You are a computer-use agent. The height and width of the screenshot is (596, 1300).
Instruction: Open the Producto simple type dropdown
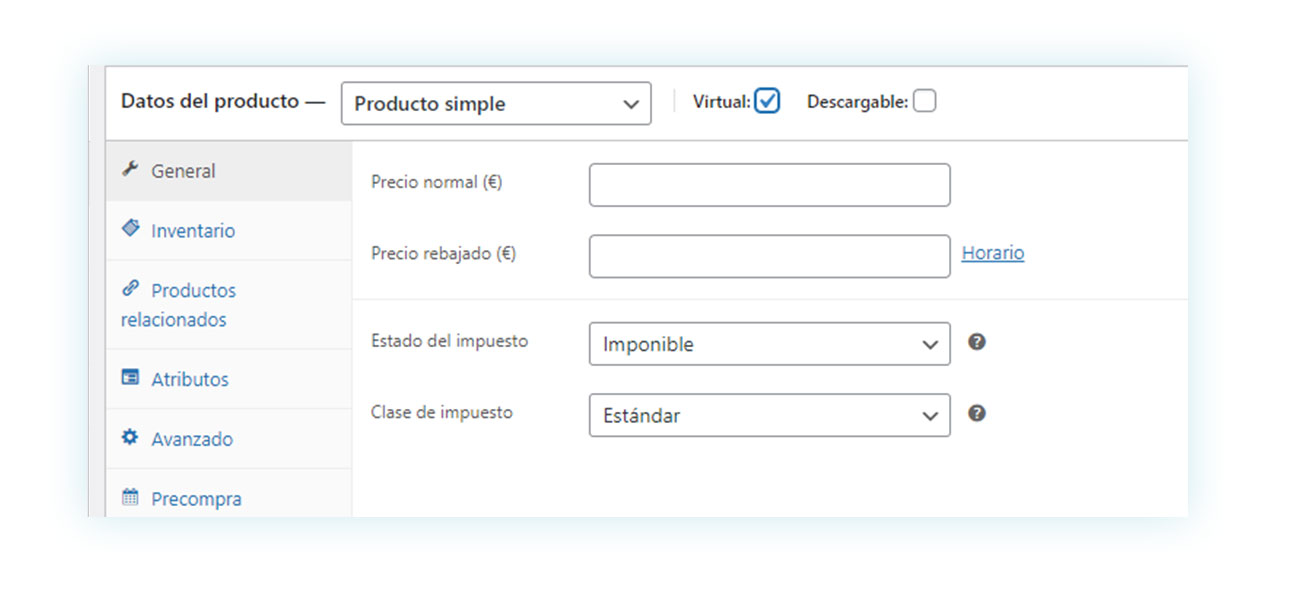(x=496, y=104)
